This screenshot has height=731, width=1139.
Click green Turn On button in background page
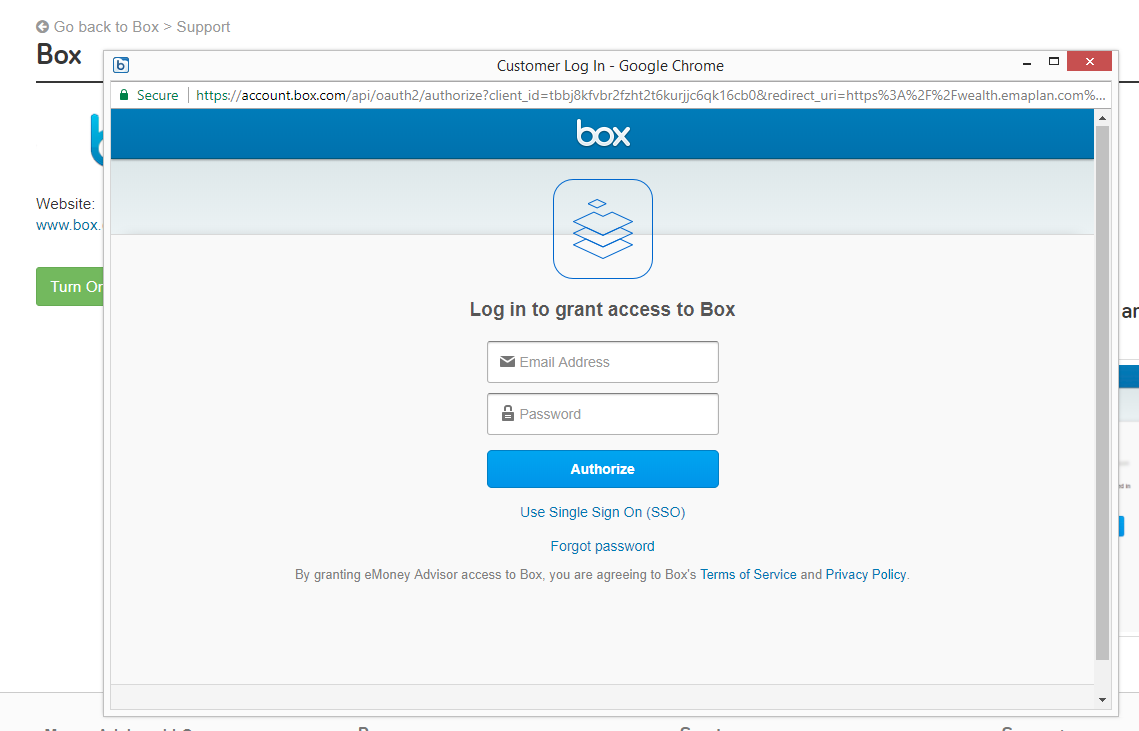(70, 286)
